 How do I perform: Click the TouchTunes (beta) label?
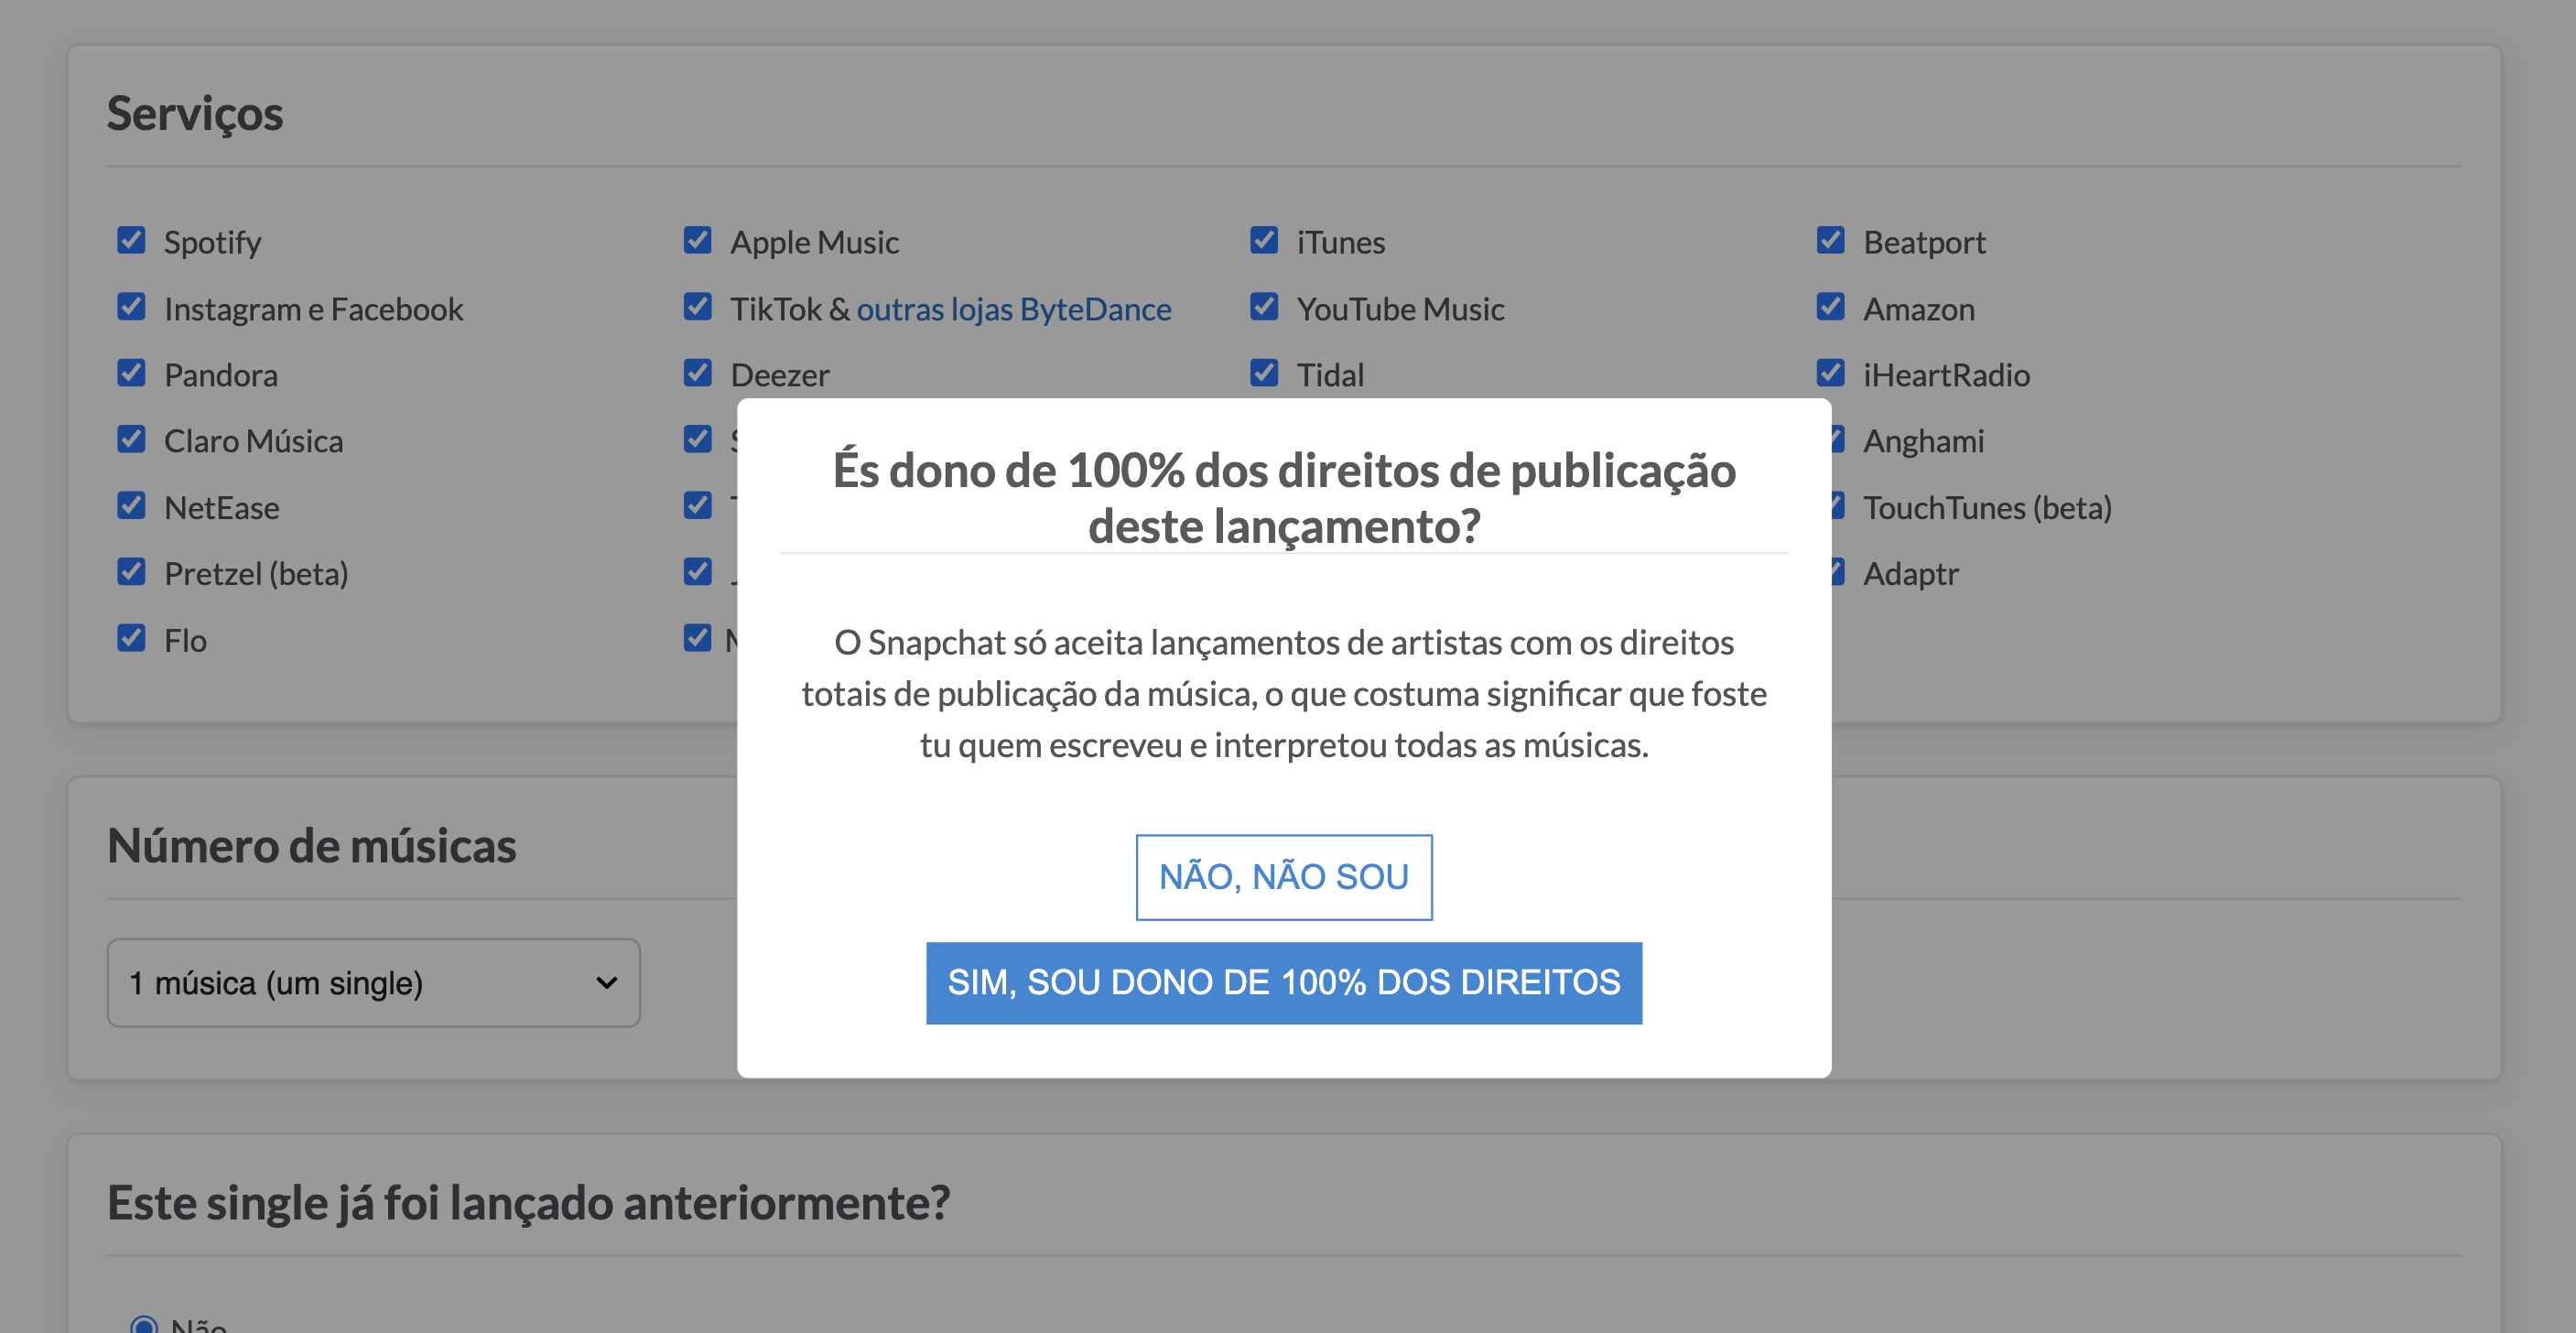pyautogui.click(x=1987, y=508)
